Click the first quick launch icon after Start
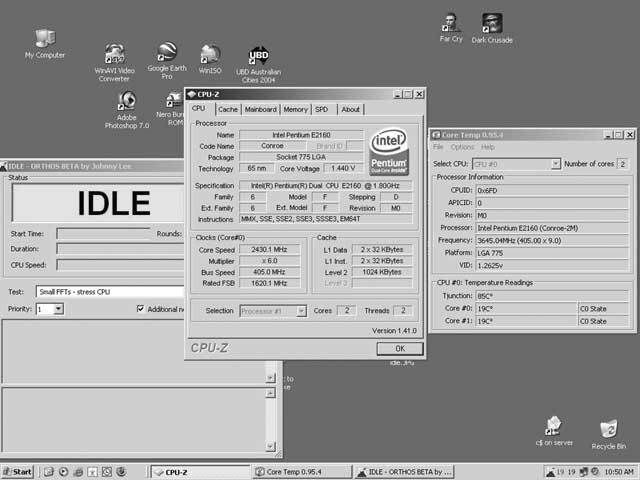Viewport: 640px width, 480px height. coord(49,472)
